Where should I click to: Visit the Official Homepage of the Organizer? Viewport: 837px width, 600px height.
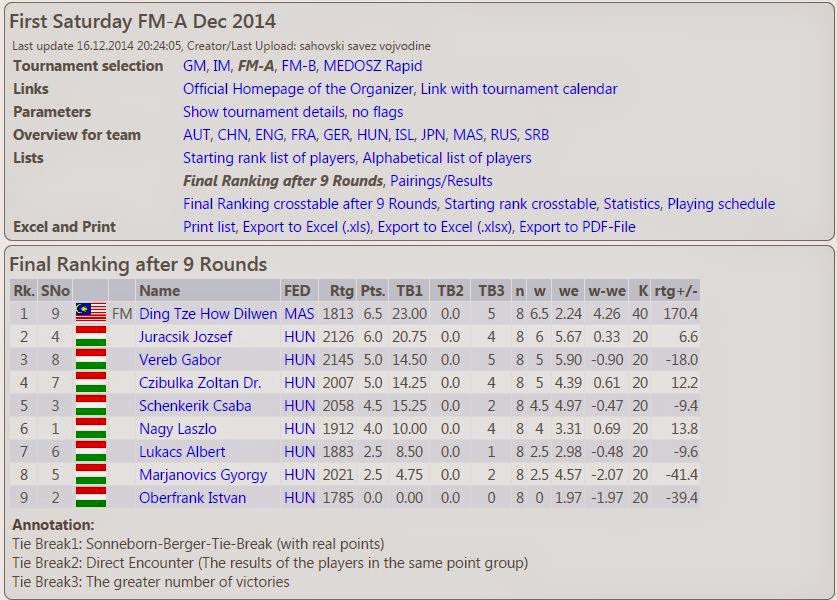(x=298, y=89)
